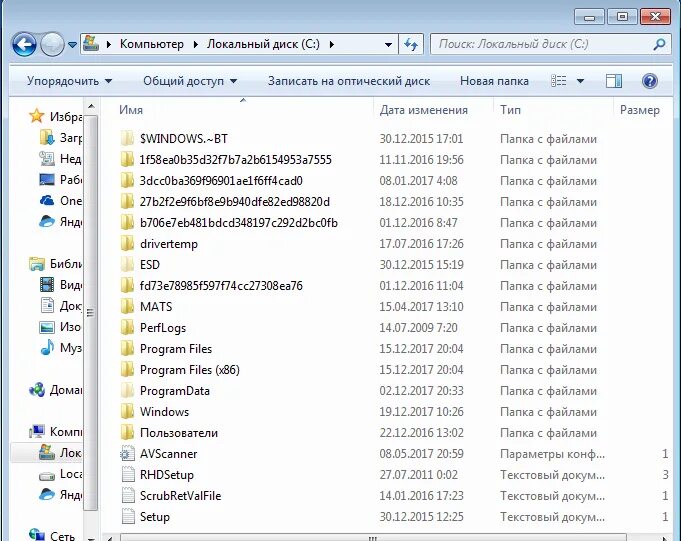Screen dimensions: 681x541
Task: Click Параметры конф... type of AVScanner
Action: tap(552, 454)
